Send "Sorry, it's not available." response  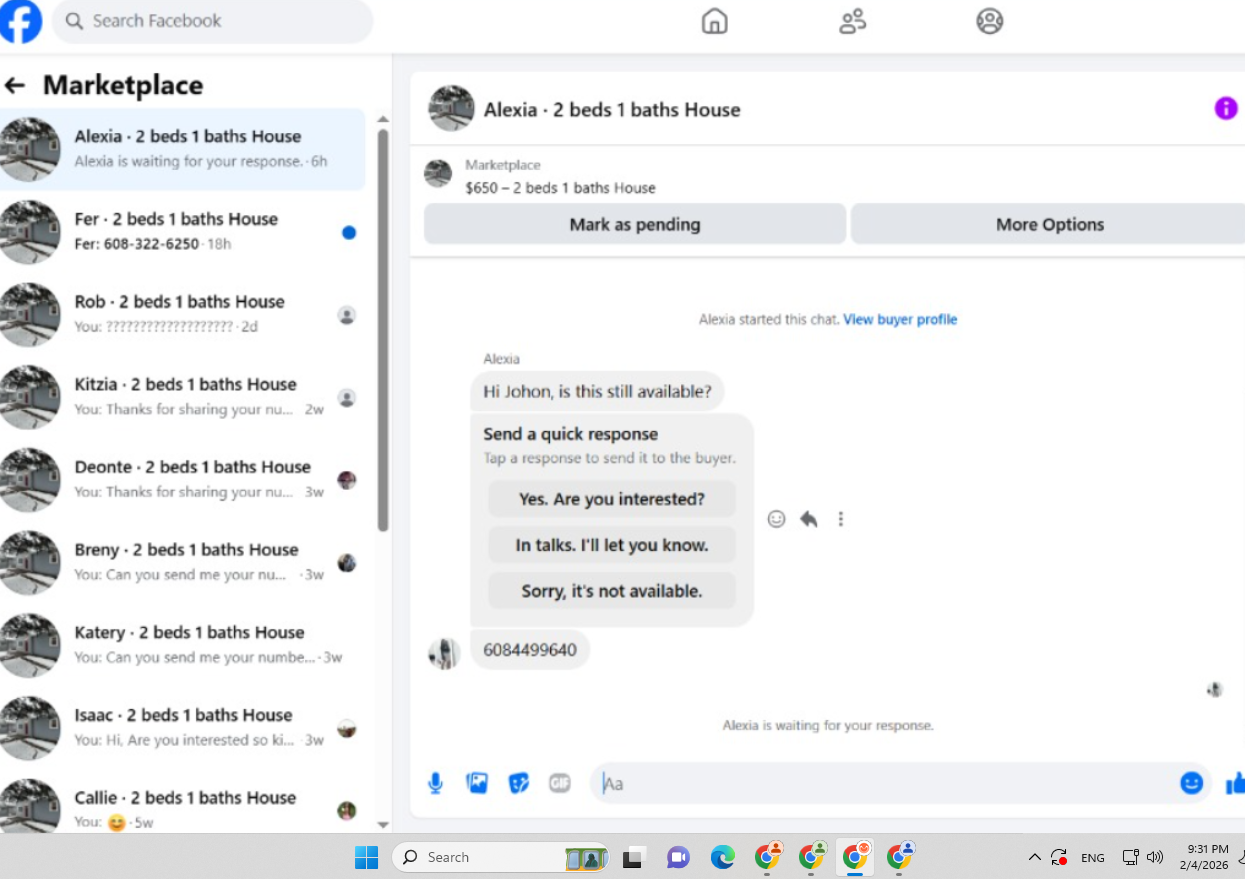coord(612,591)
